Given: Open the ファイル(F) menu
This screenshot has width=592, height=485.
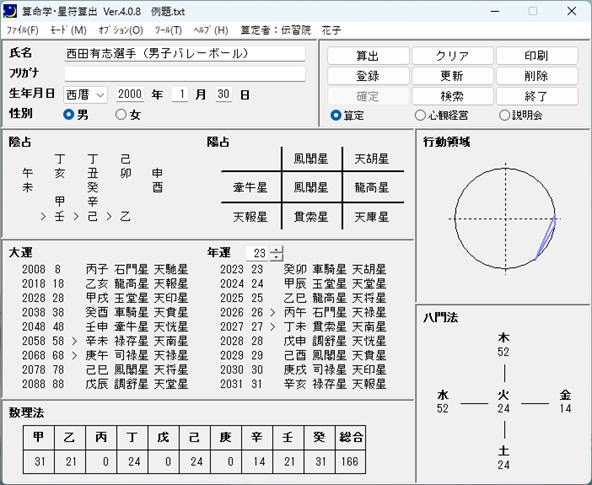Looking at the screenshot, I should click(x=23, y=30).
